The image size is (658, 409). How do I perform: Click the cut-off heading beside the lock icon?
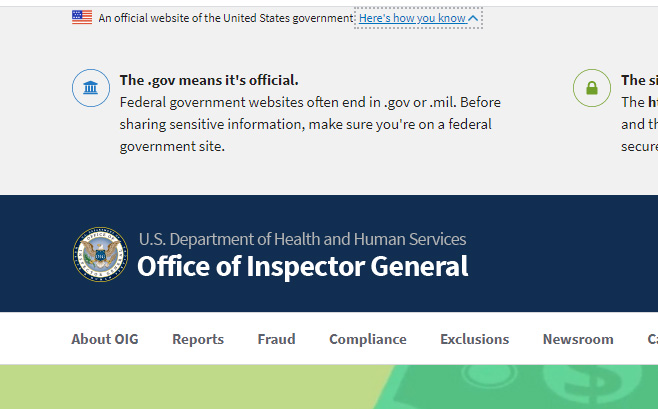click(639, 80)
